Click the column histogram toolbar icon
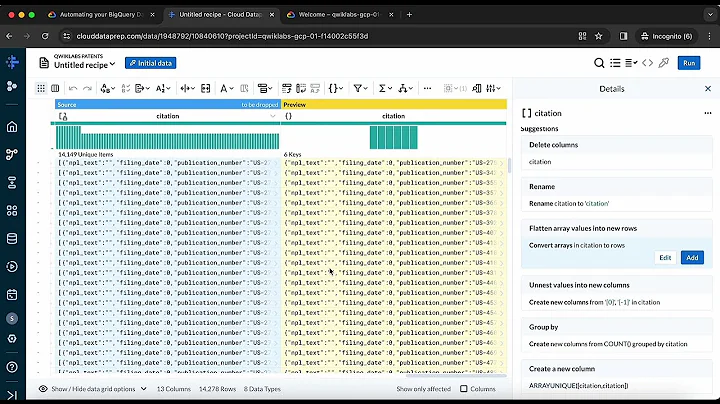720x404 pixels. [477, 88]
